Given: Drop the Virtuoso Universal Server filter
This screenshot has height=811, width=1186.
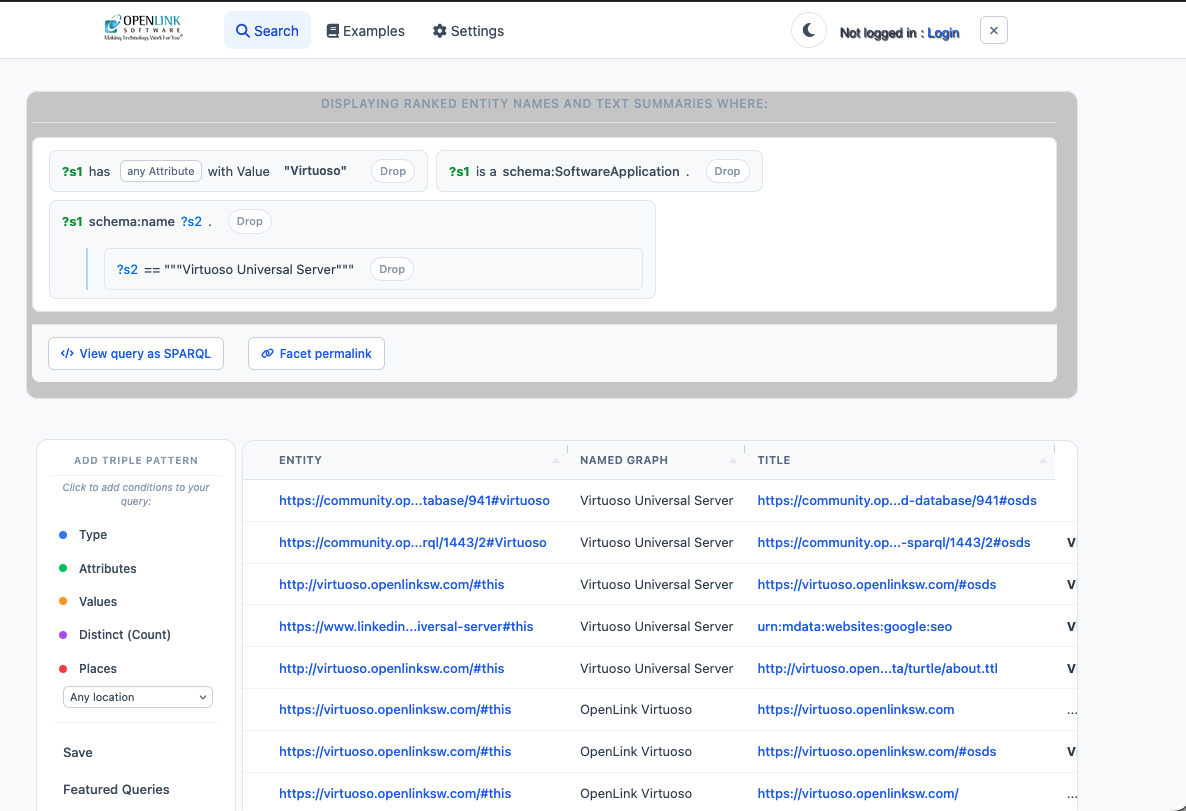Looking at the screenshot, I should [392, 269].
